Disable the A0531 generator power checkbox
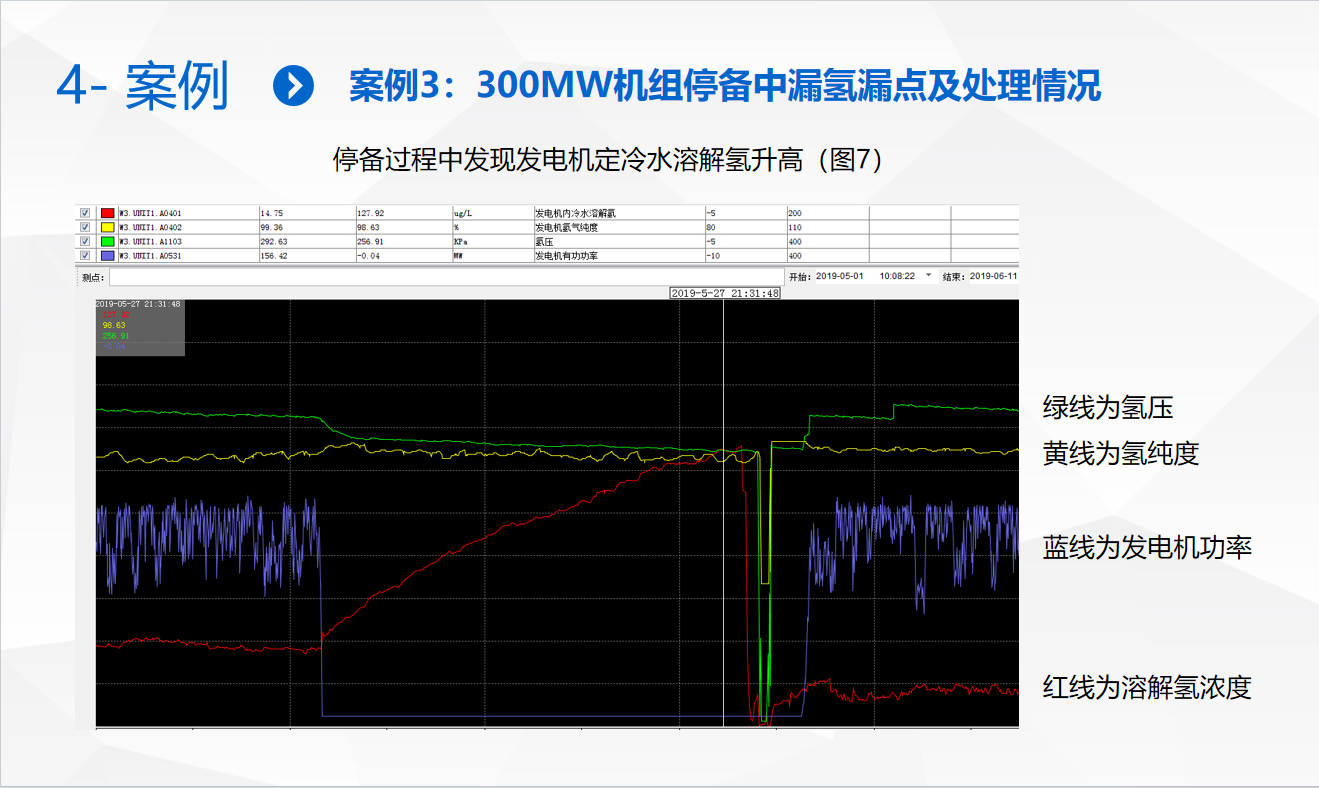 [x=85, y=255]
